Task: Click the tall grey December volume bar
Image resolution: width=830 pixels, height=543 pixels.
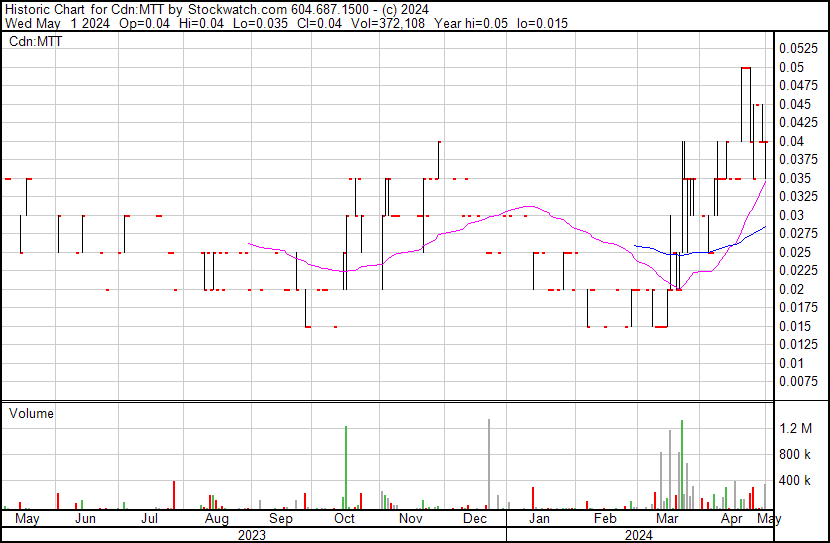Action: pyautogui.click(x=489, y=464)
